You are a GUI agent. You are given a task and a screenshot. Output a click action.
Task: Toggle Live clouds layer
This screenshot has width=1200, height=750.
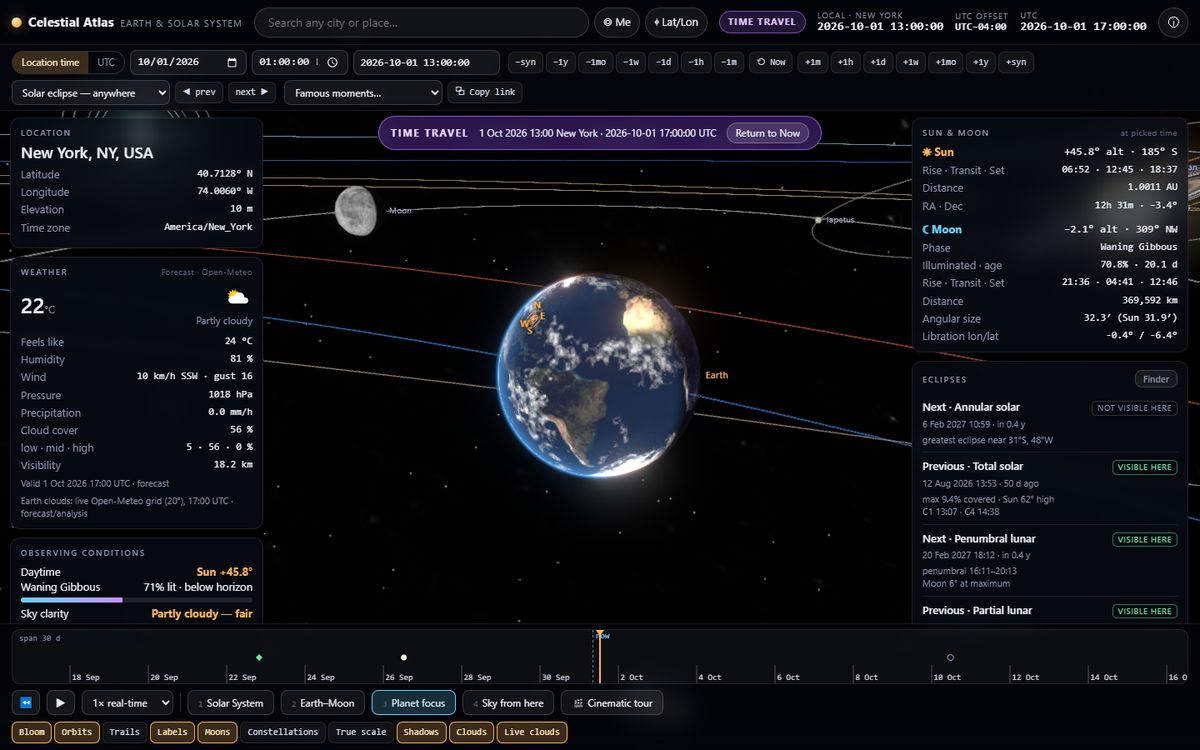pos(531,732)
